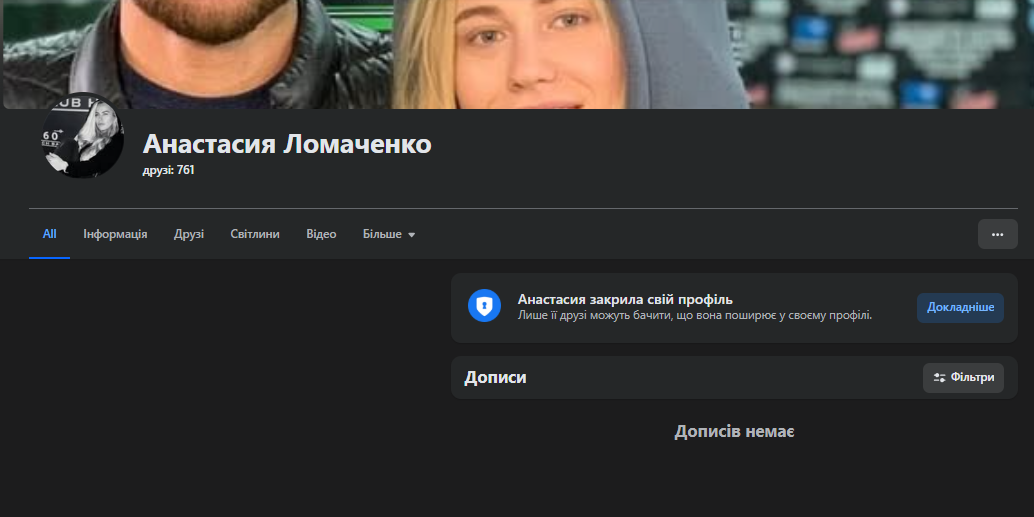Image resolution: width=1034 pixels, height=517 pixels.
Task: Switch to the Інформація tab
Action: 115,234
